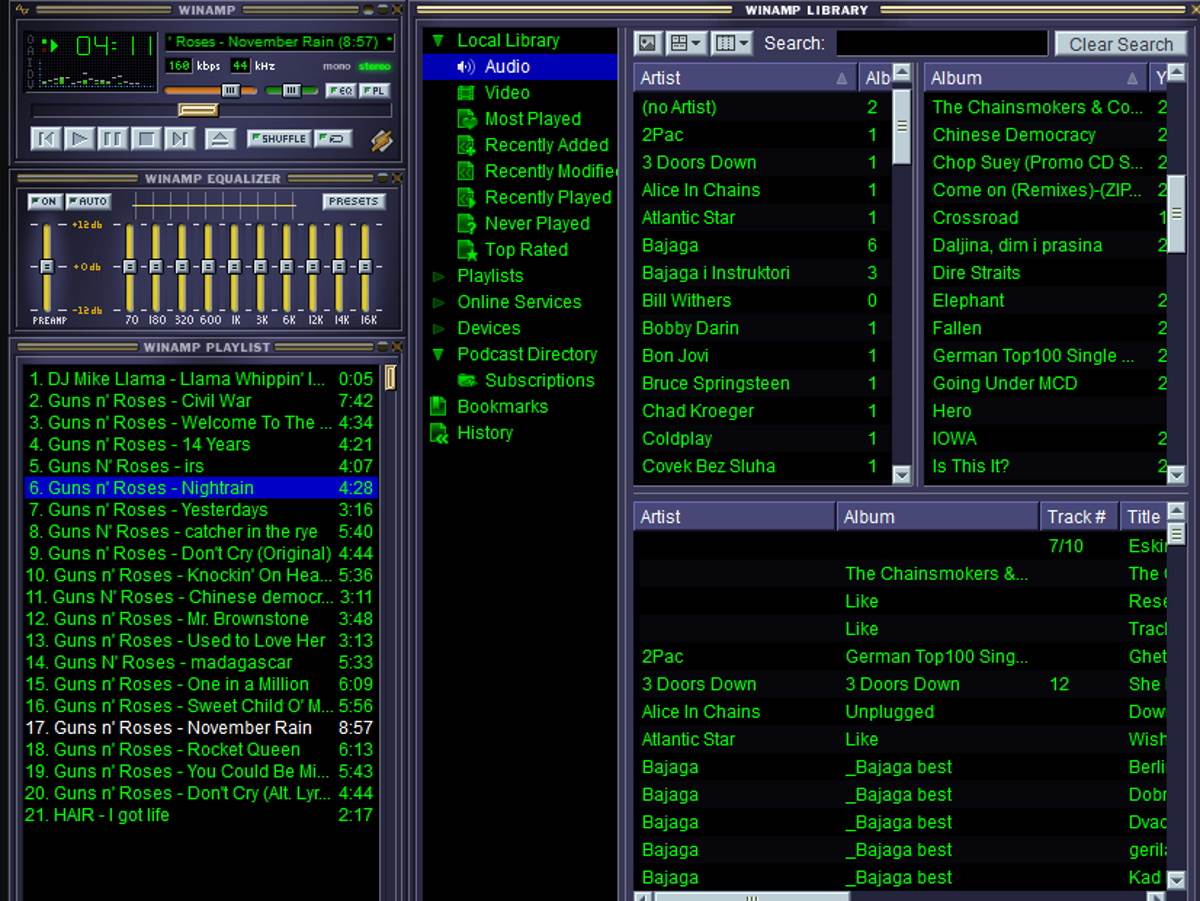Open the Top Rated smart view

pyautogui.click(x=525, y=250)
